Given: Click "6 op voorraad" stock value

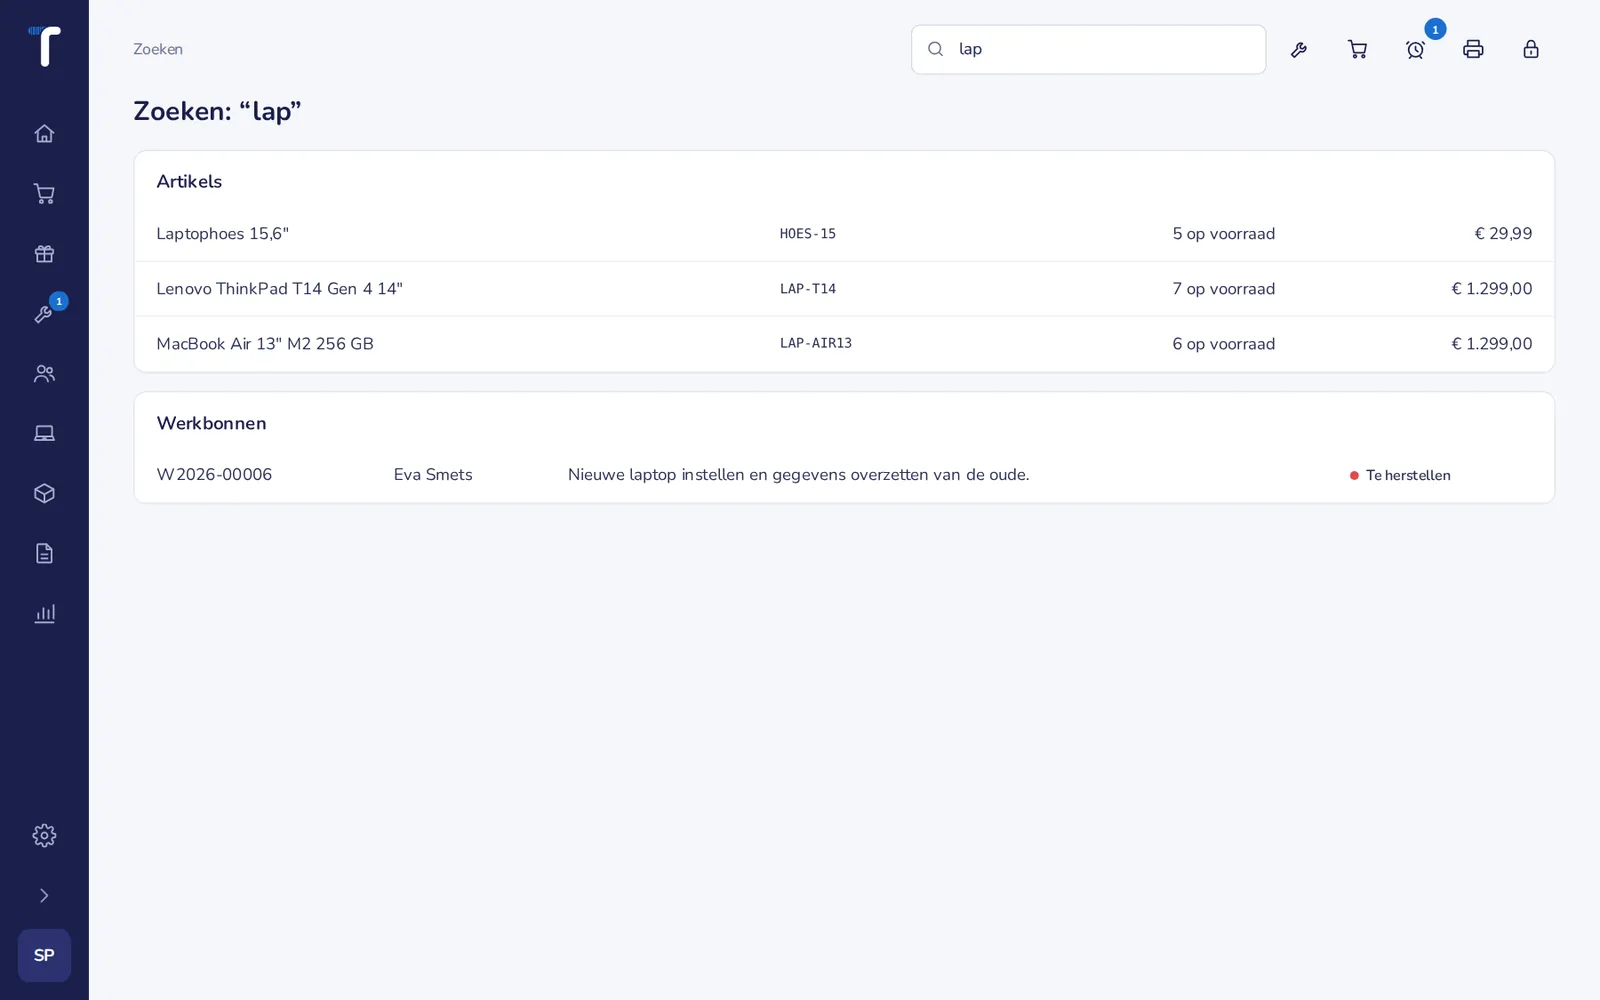Looking at the screenshot, I should [1224, 344].
